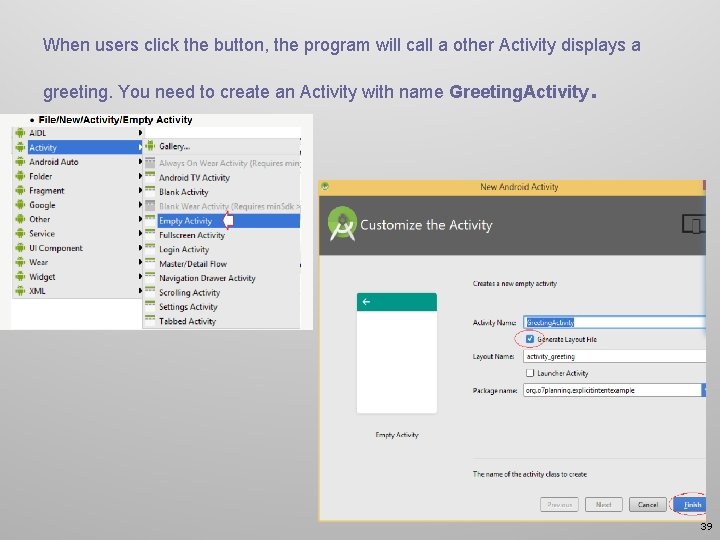Click the Android icon beside Fragment
Image resolution: width=720 pixels, height=540 pixels.
[20, 190]
